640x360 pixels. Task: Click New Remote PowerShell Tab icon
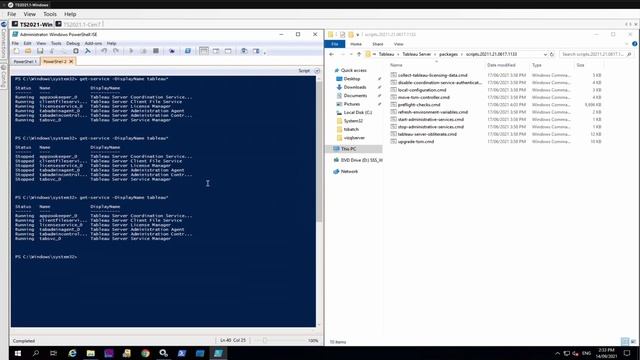(171, 51)
